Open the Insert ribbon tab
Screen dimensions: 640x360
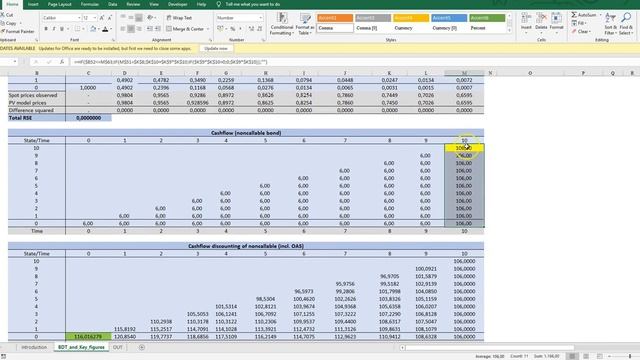click(33, 4)
